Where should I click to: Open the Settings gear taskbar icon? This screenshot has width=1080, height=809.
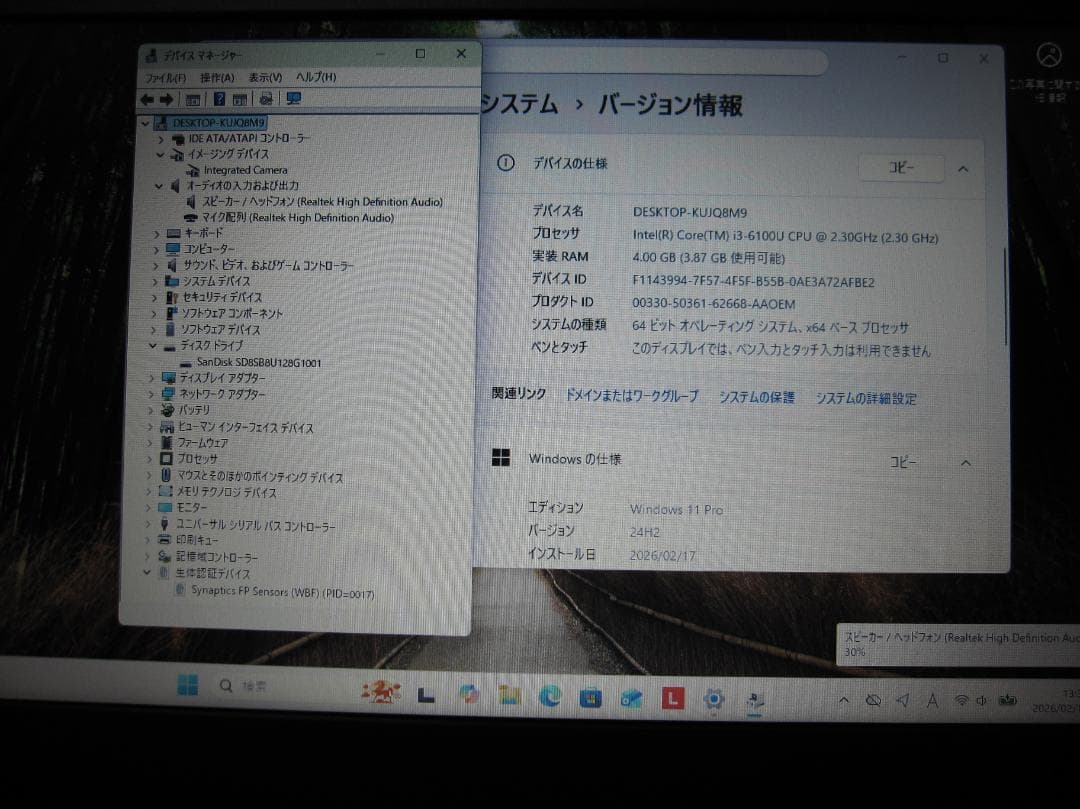(x=714, y=700)
